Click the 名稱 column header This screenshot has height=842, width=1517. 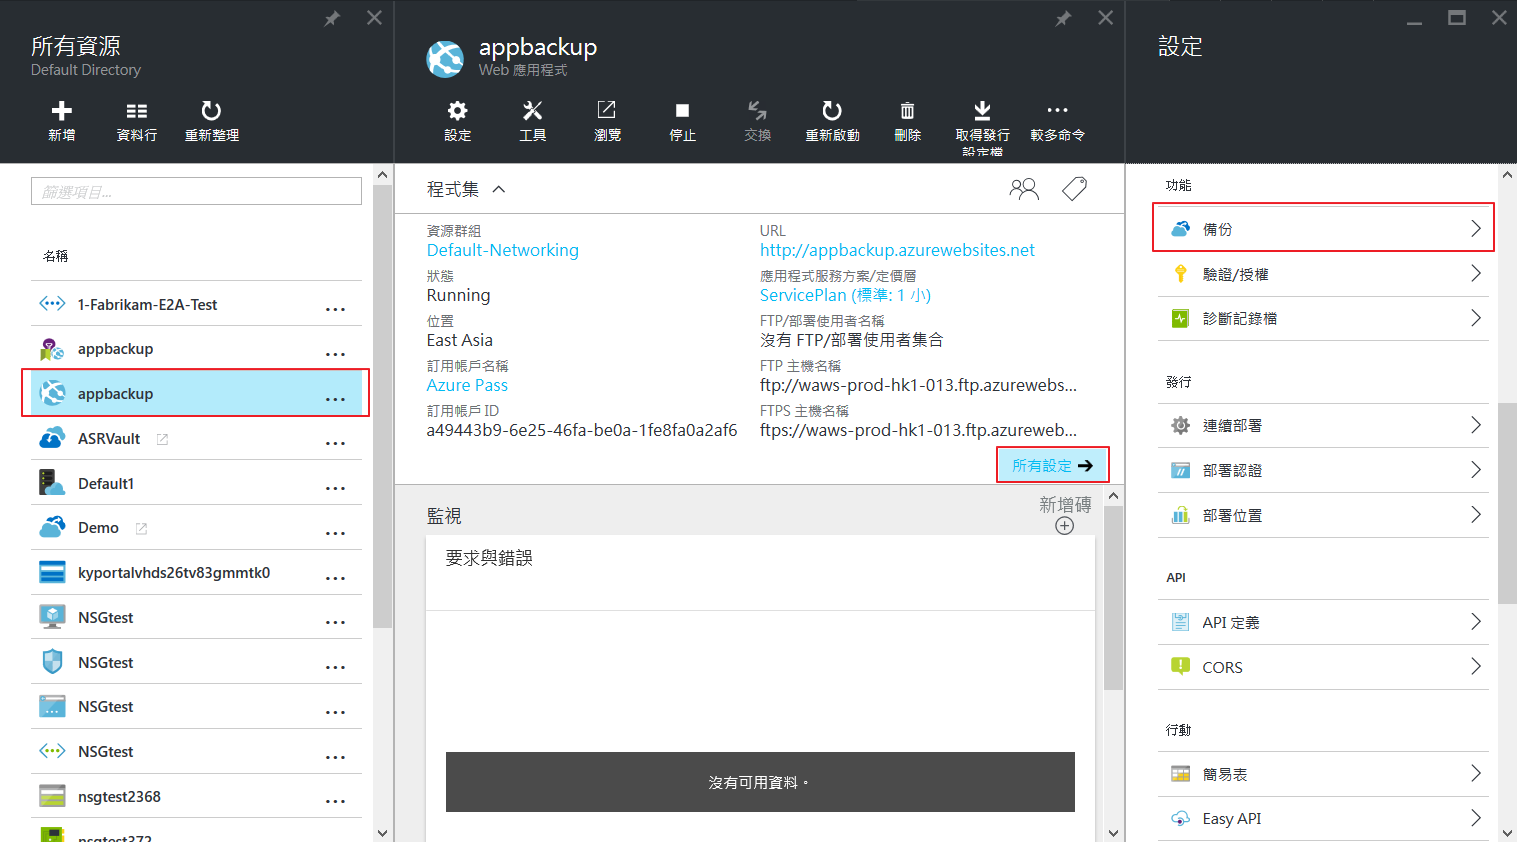[56, 256]
